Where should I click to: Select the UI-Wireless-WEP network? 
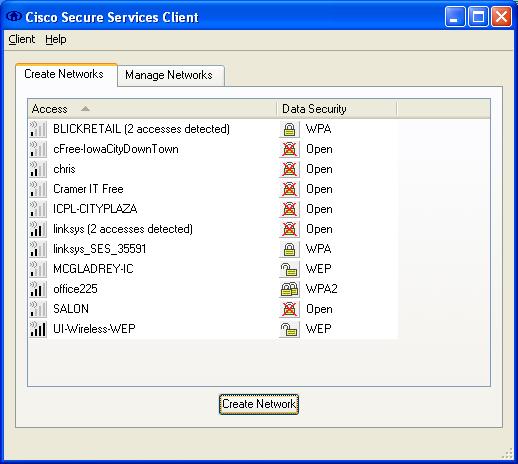coord(94,329)
